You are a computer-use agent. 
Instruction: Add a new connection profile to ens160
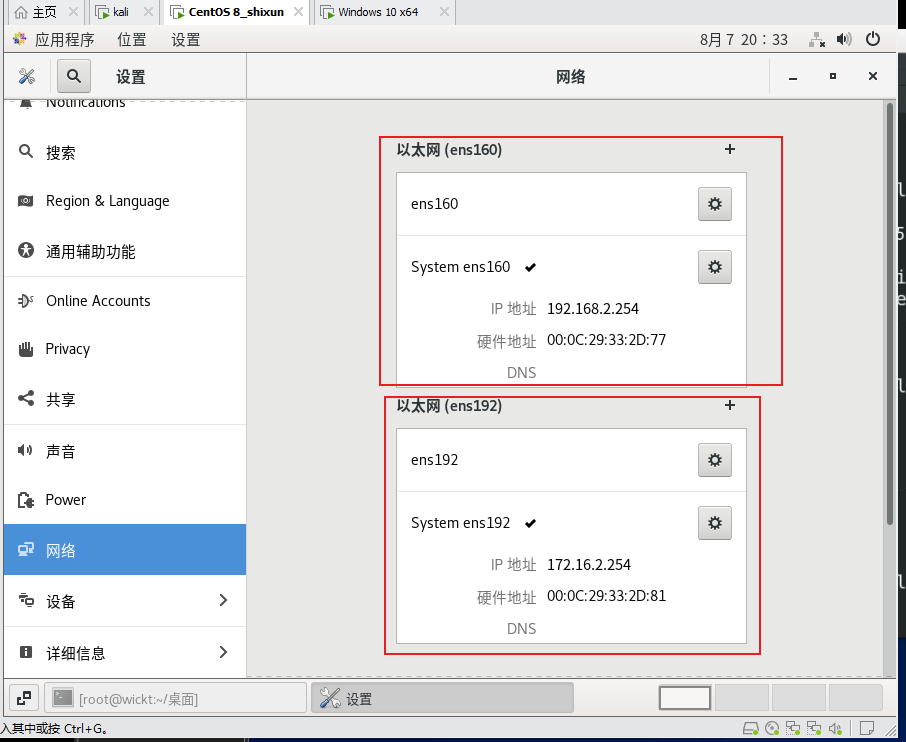730,149
